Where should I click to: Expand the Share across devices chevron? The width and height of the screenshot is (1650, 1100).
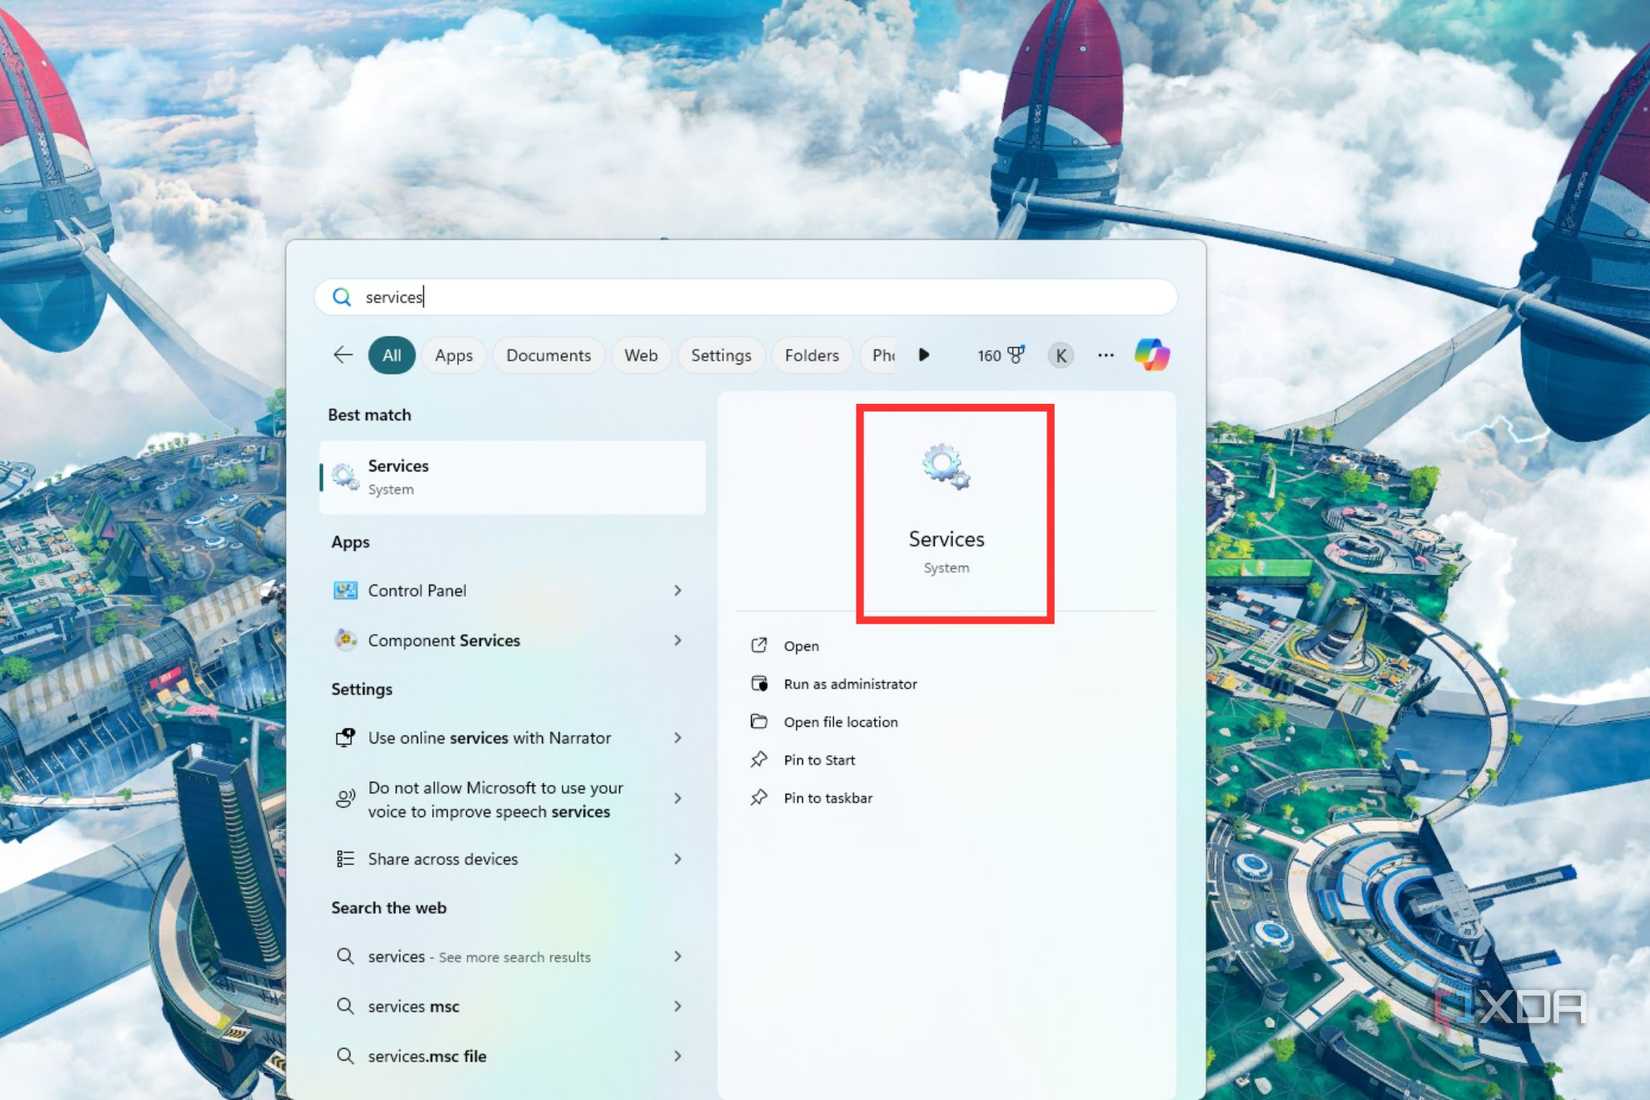[x=678, y=859]
